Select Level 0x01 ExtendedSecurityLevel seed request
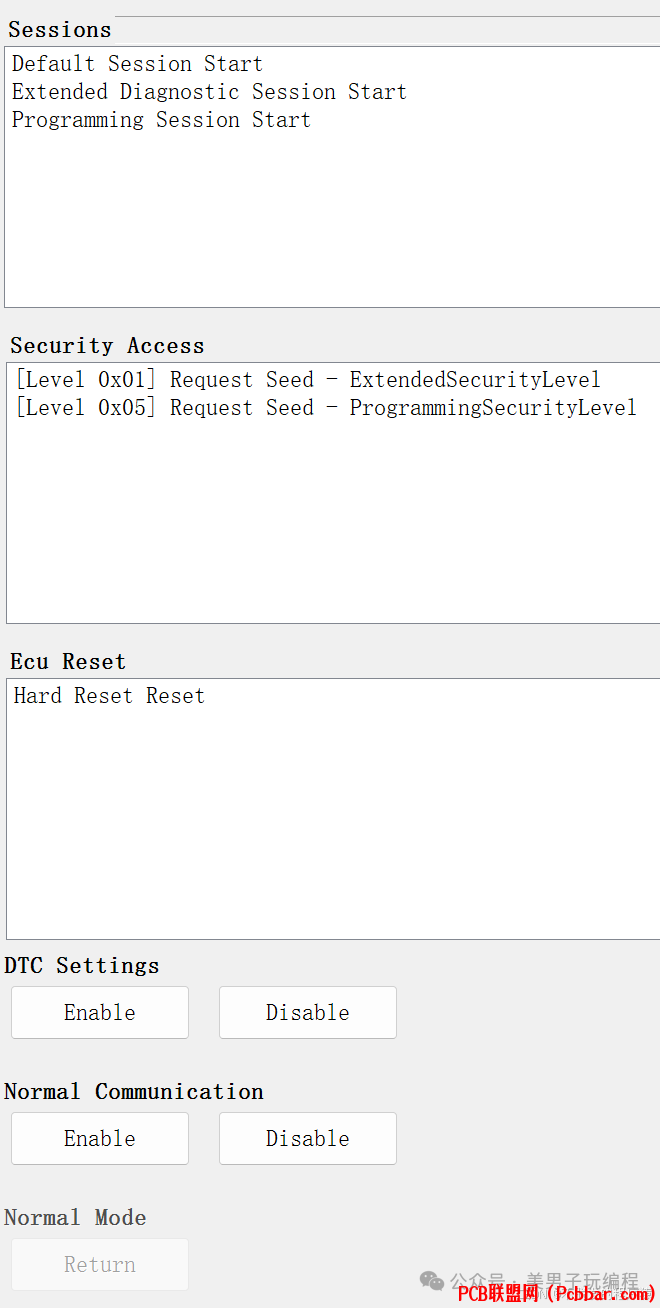This screenshot has width=660, height=1308. point(308,380)
